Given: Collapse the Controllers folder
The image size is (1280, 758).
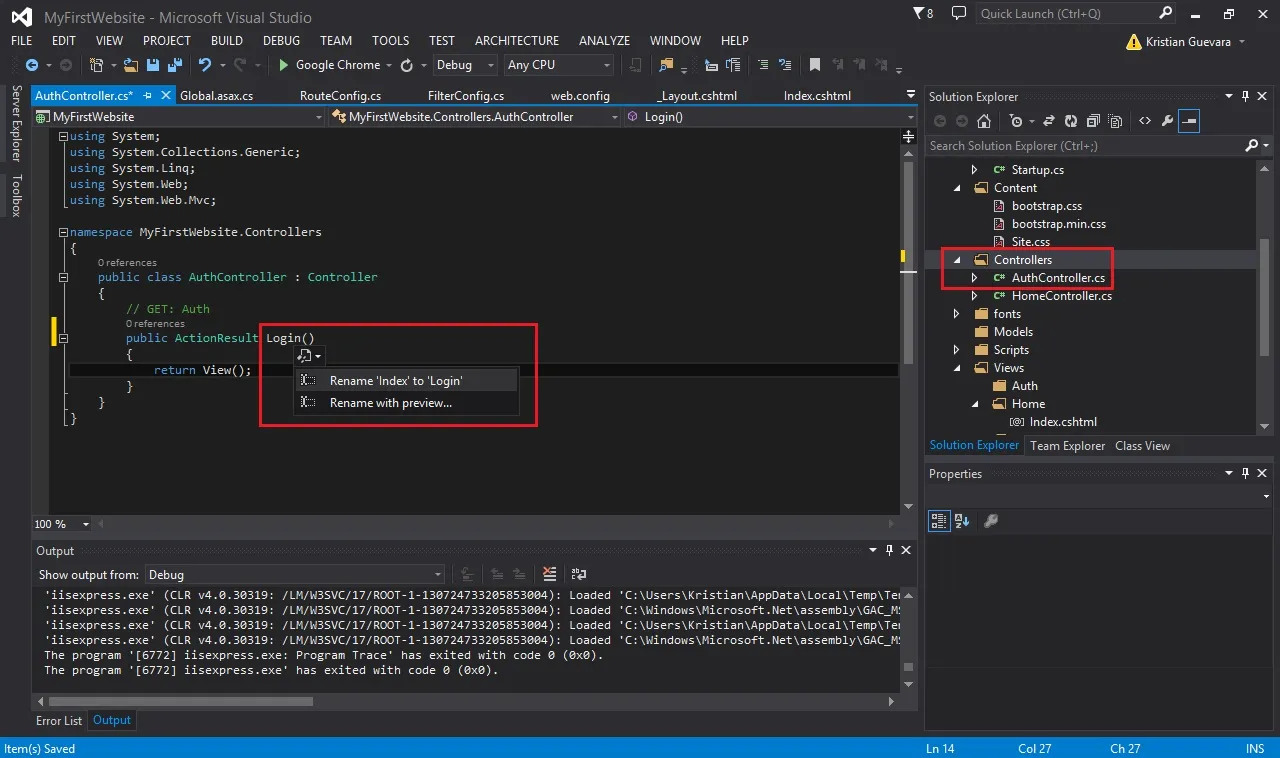Looking at the screenshot, I should click(957, 260).
